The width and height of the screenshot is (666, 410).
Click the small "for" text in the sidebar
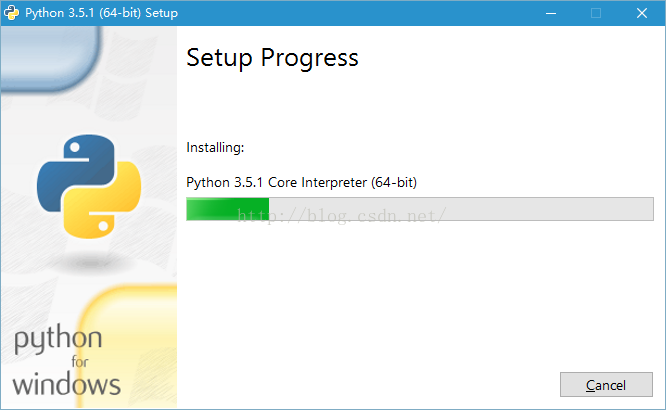tap(80, 362)
